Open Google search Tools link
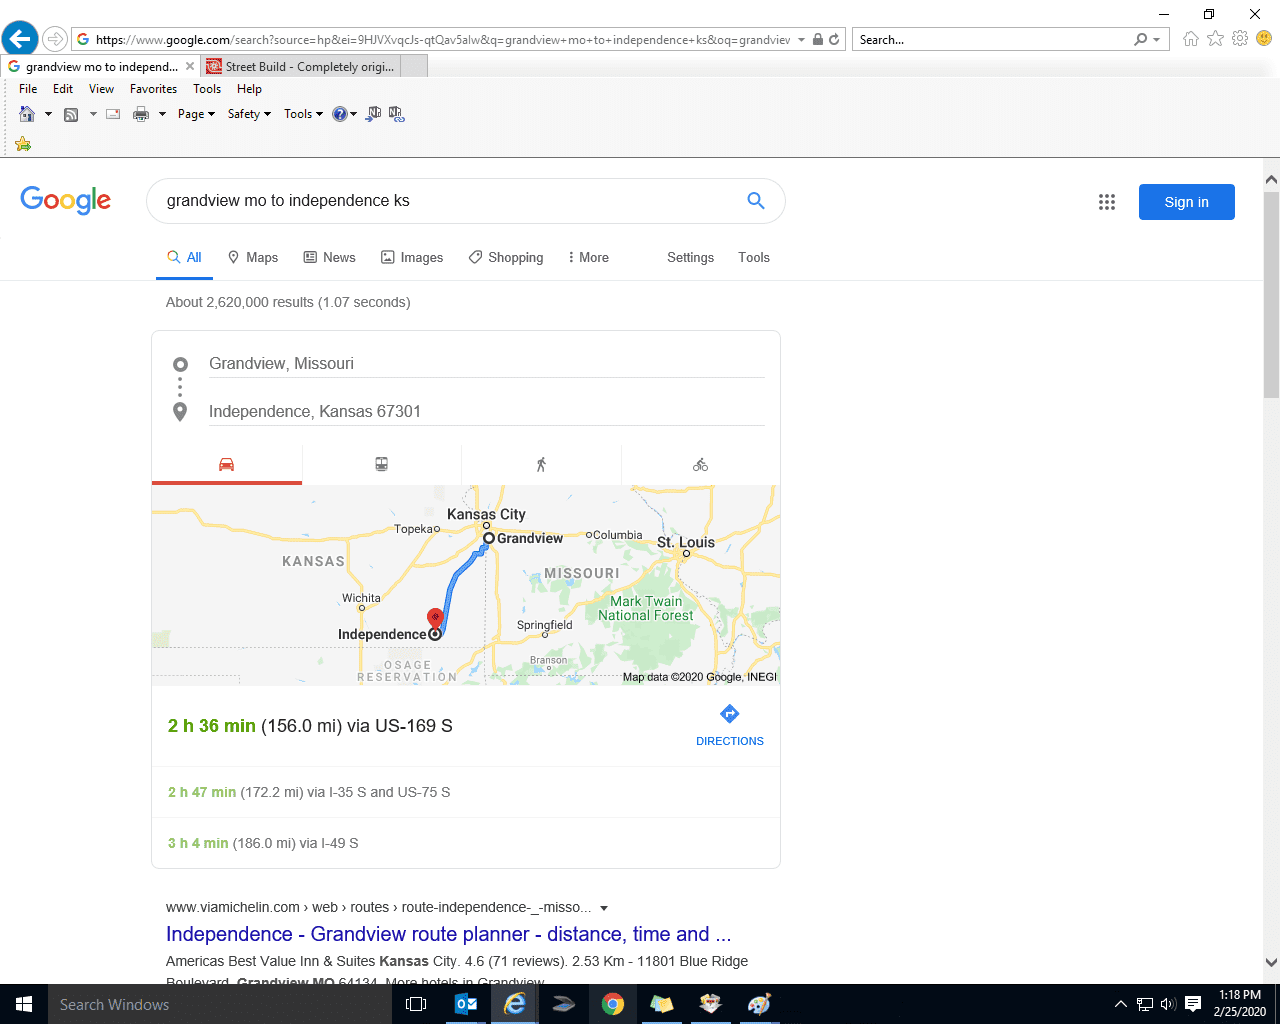The image size is (1280, 1024). [x=754, y=257]
